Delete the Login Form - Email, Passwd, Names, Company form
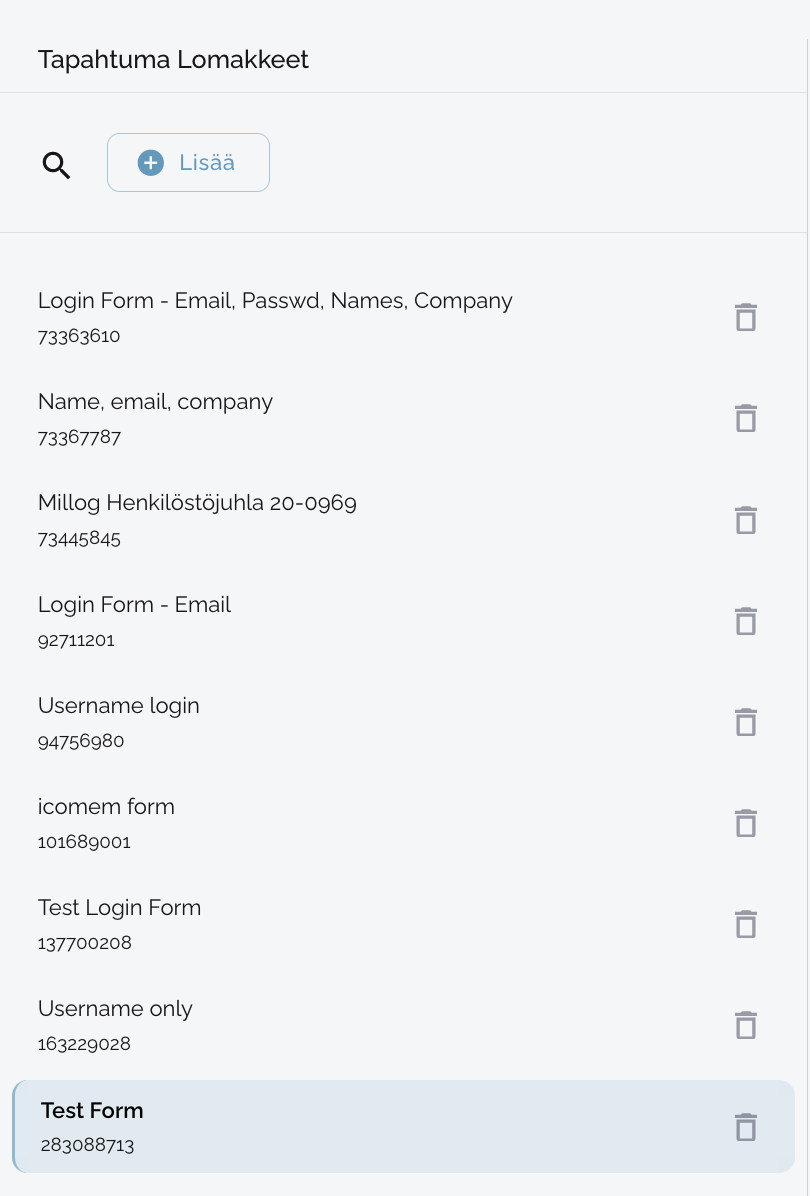Viewport: 810px width, 1196px height. [x=745, y=317]
